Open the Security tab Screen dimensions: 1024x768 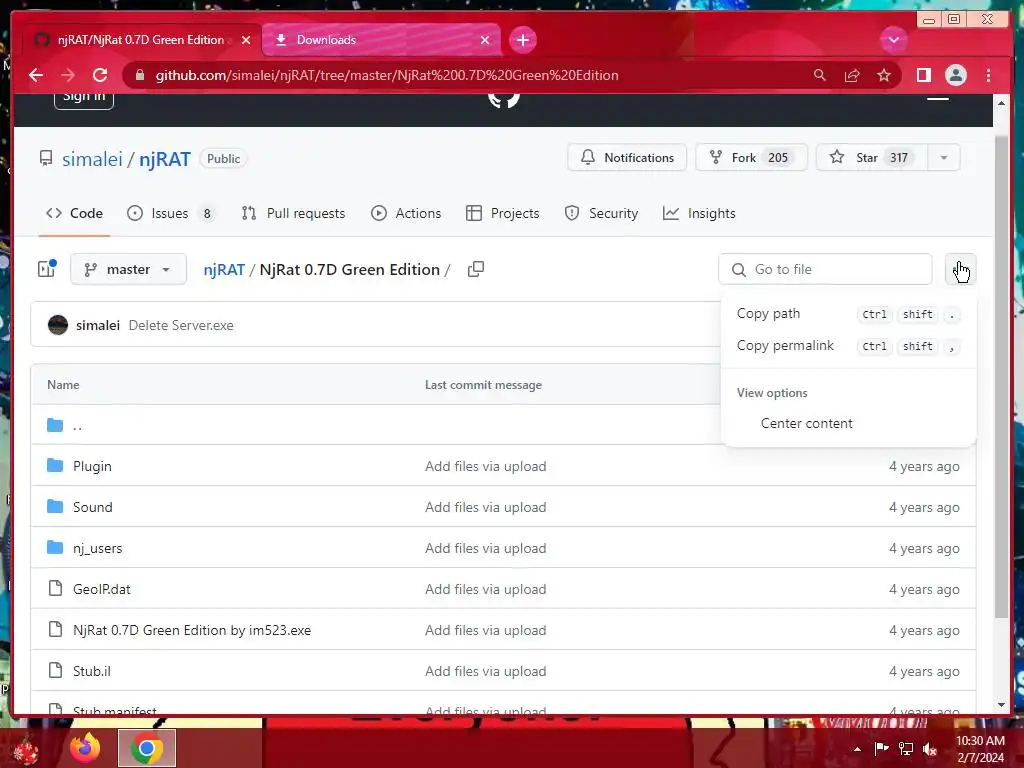pyautogui.click(x=601, y=214)
